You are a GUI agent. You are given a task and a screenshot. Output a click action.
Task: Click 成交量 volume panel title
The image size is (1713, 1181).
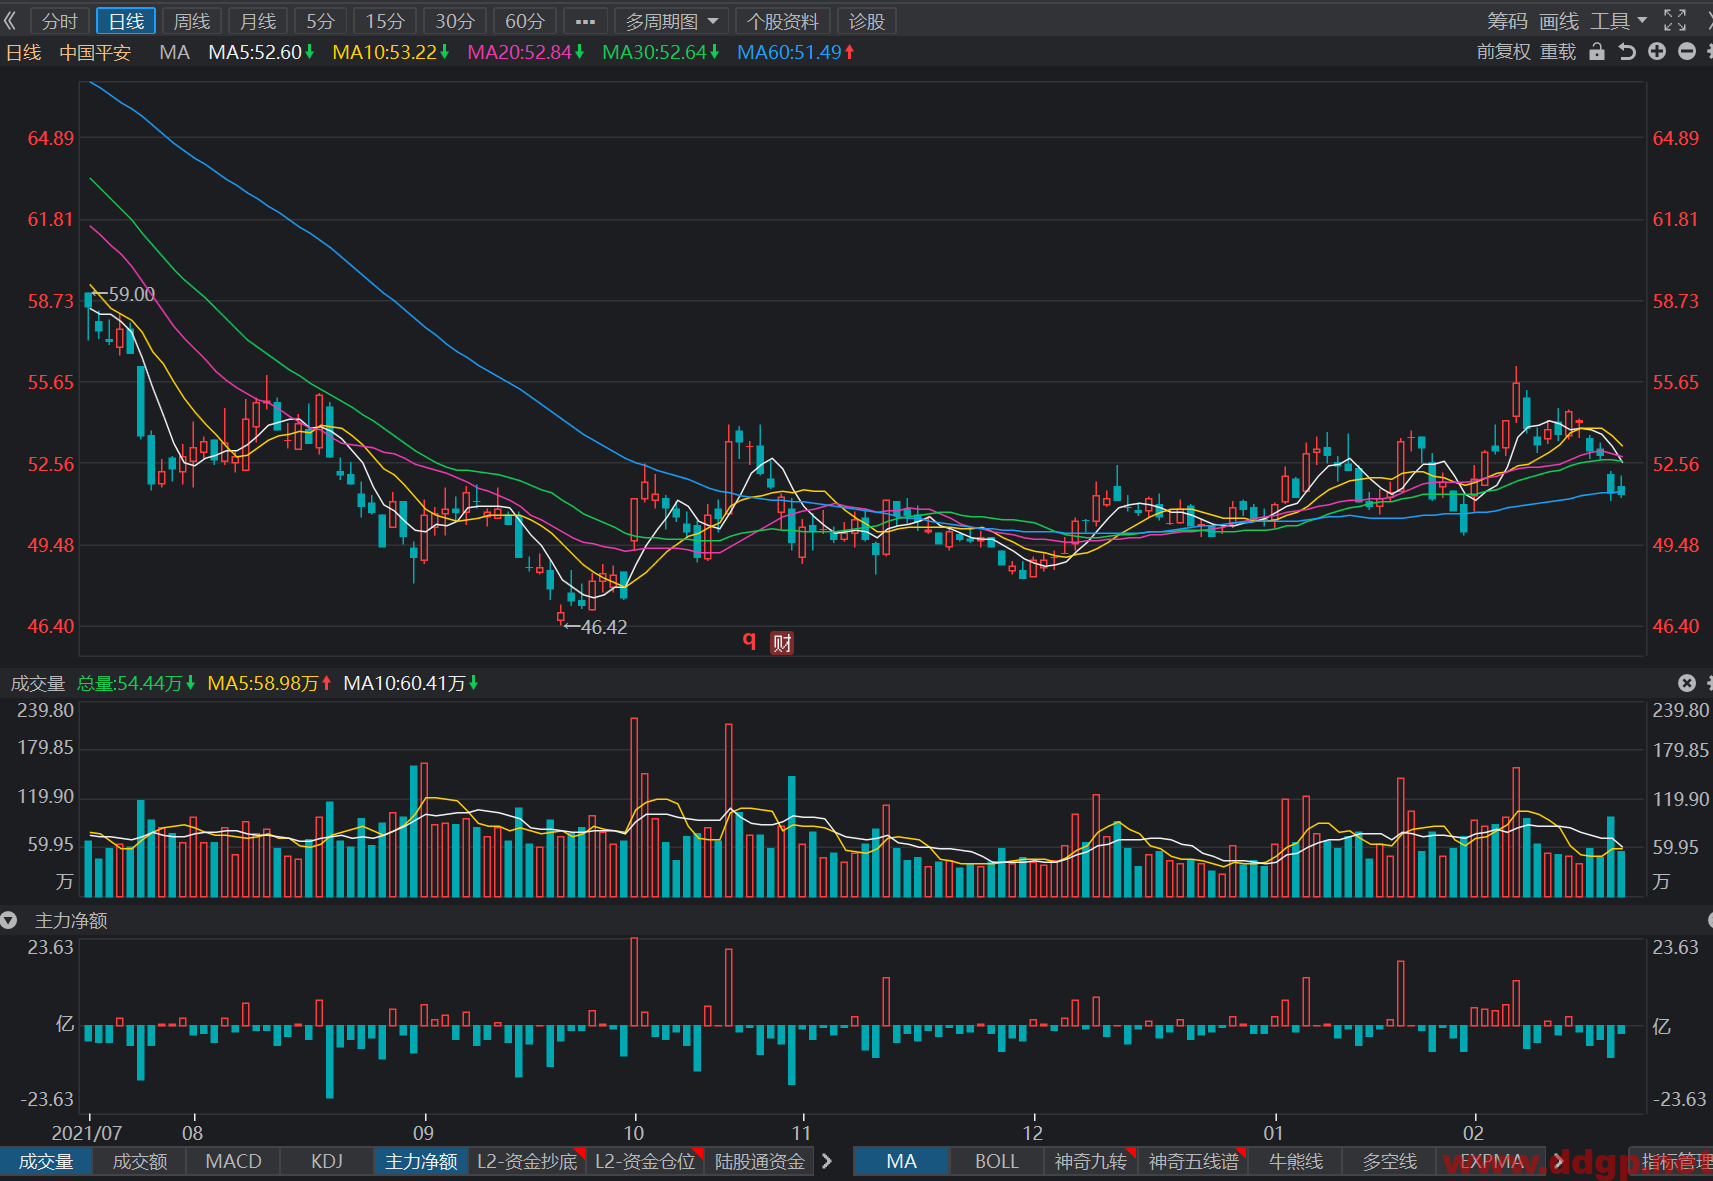(38, 683)
